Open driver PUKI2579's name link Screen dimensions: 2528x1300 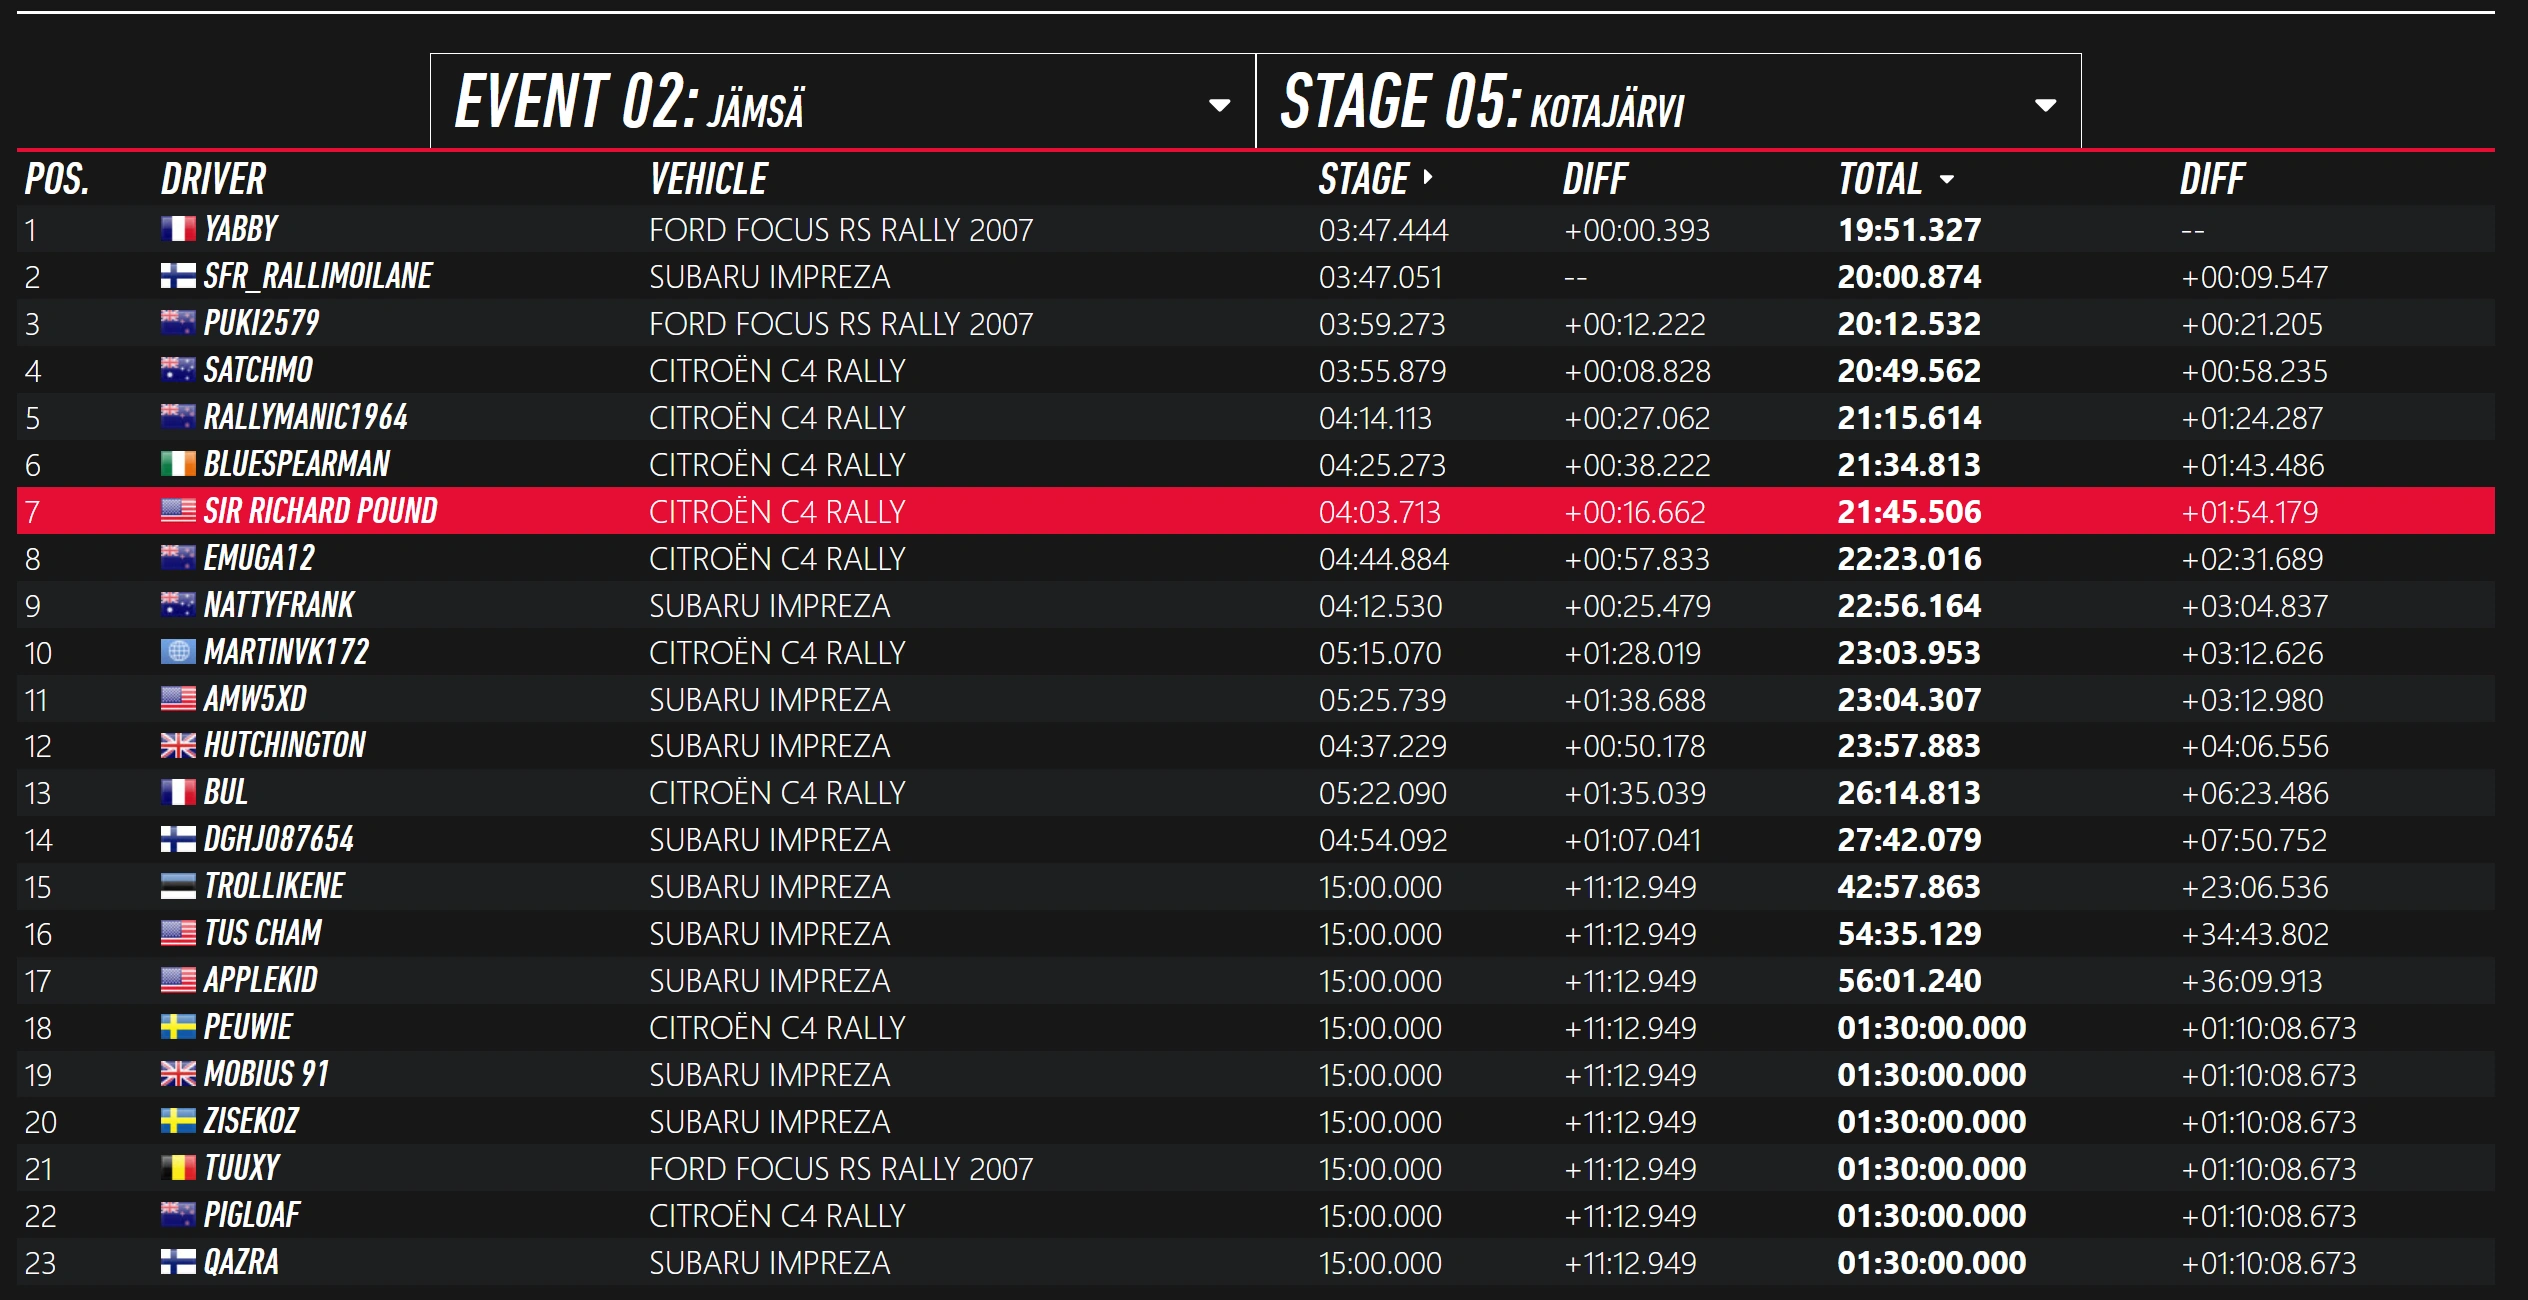[261, 323]
